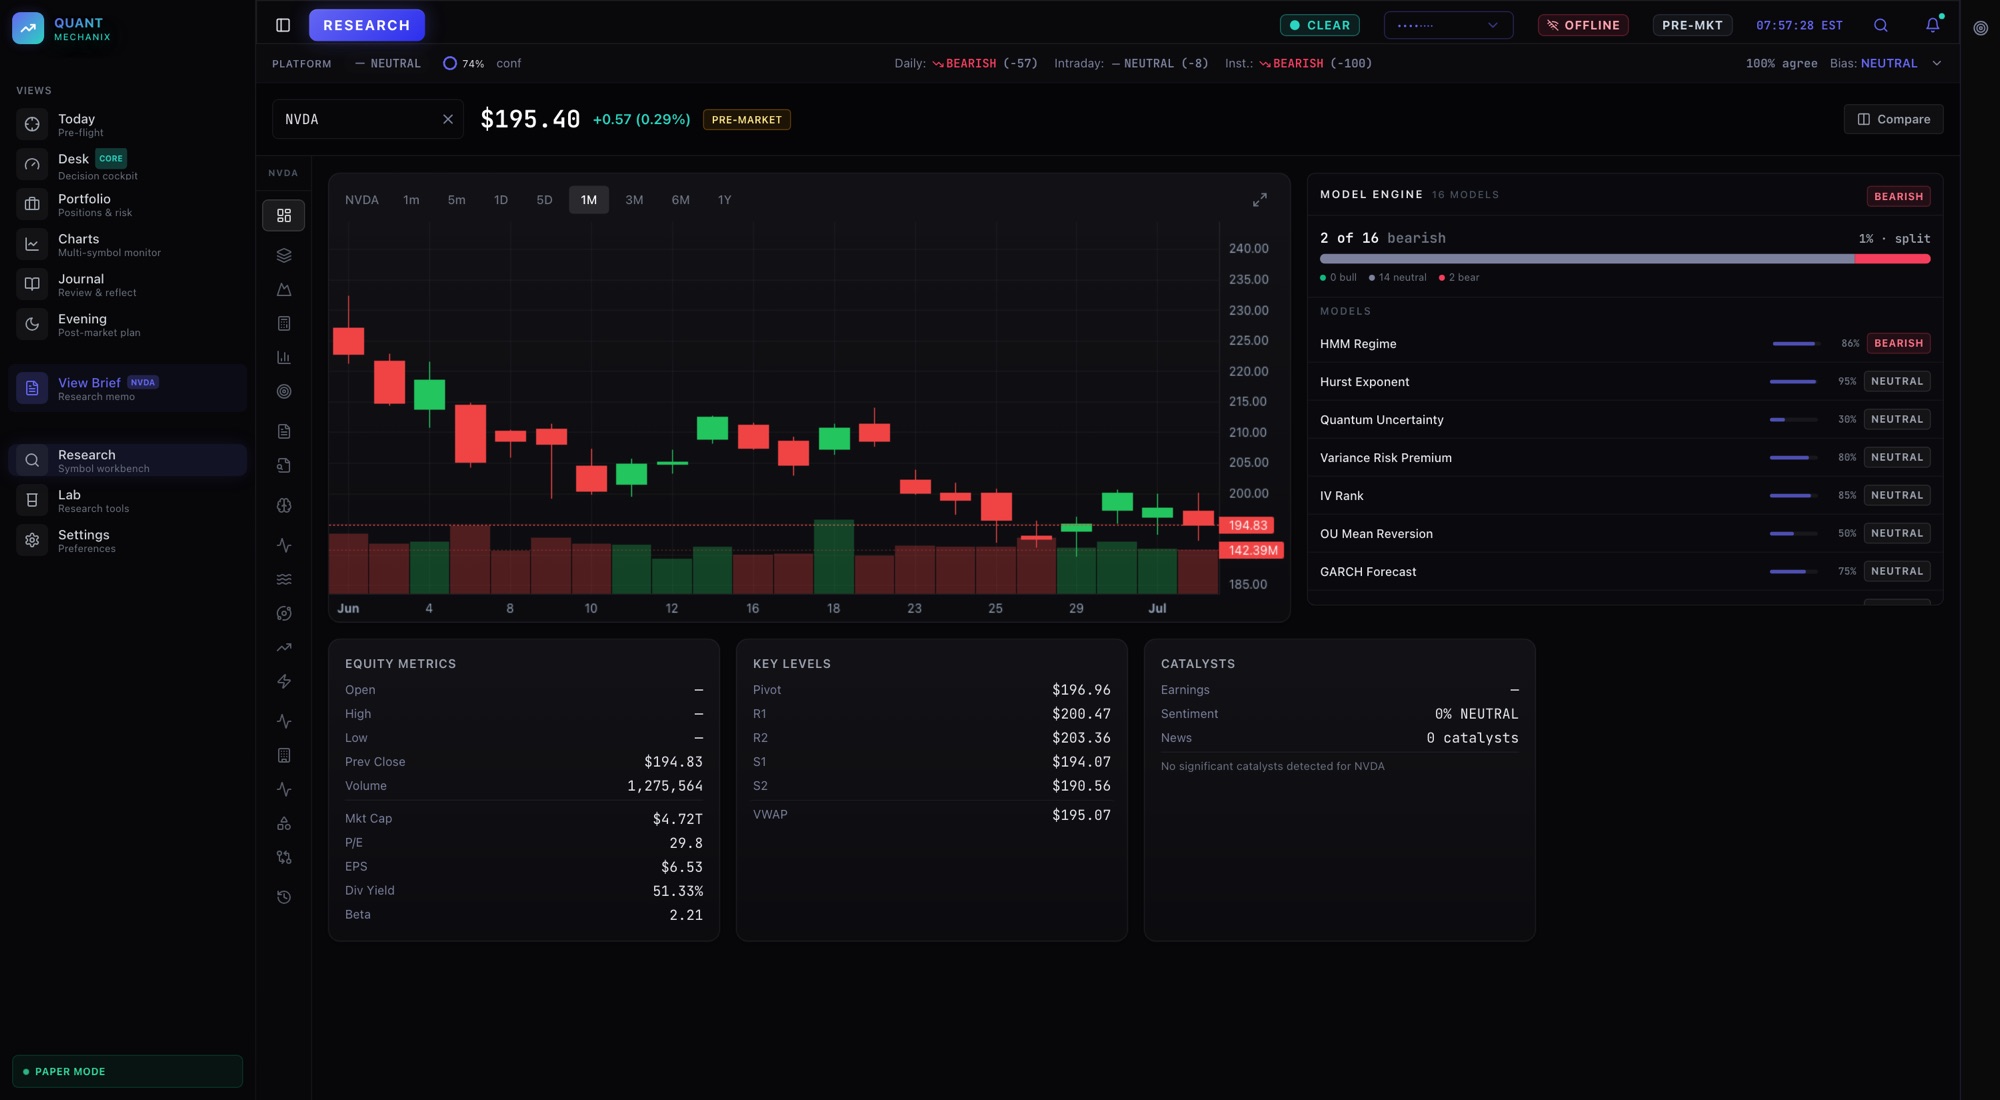Click the Compare button
The width and height of the screenshot is (2000, 1100).
[1894, 119]
